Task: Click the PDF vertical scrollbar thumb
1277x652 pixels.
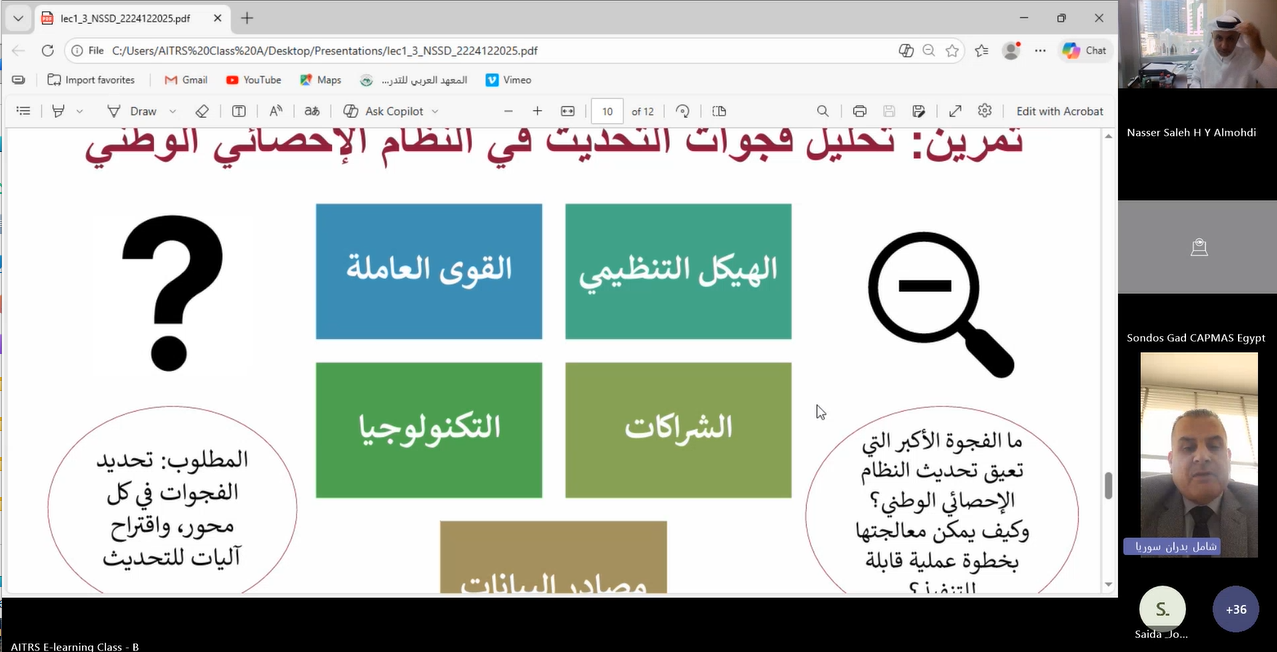Action: click(1108, 485)
